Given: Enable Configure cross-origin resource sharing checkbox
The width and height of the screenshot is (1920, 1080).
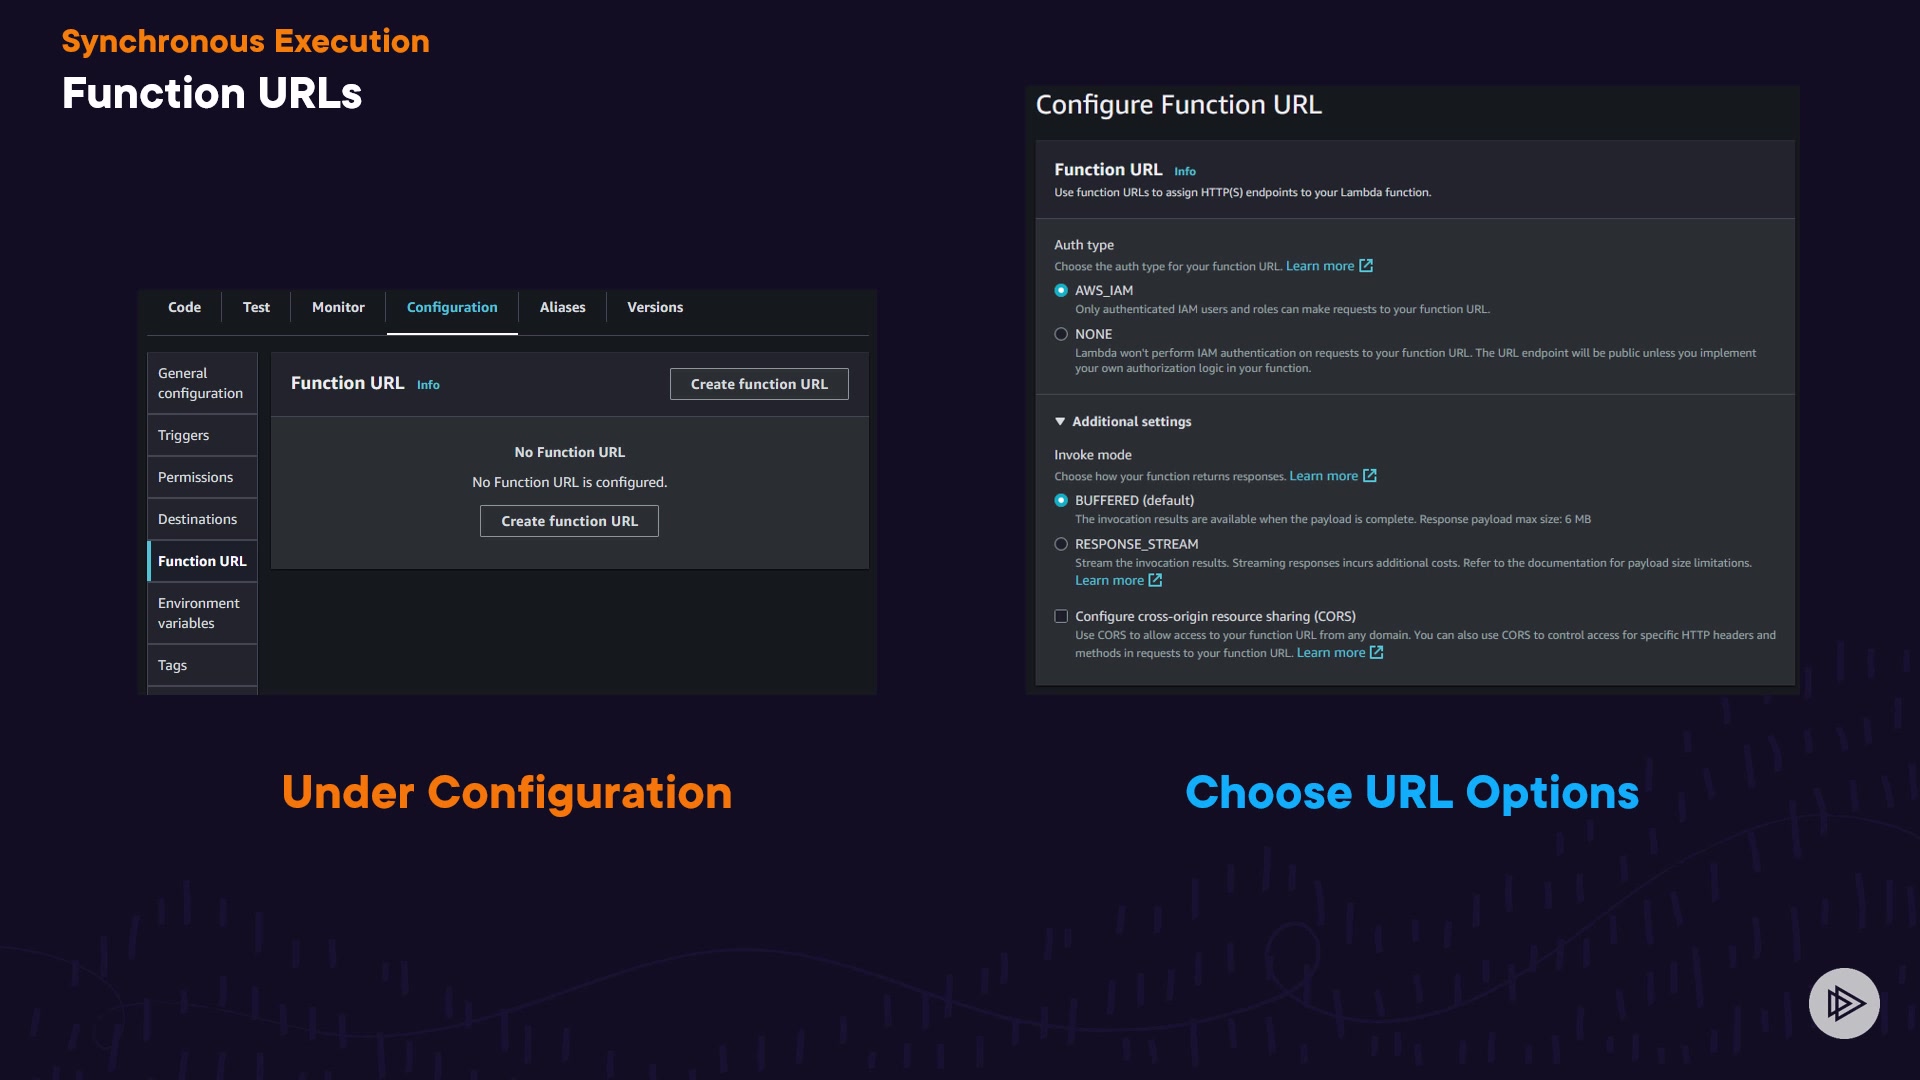Looking at the screenshot, I should (1061, 617).
